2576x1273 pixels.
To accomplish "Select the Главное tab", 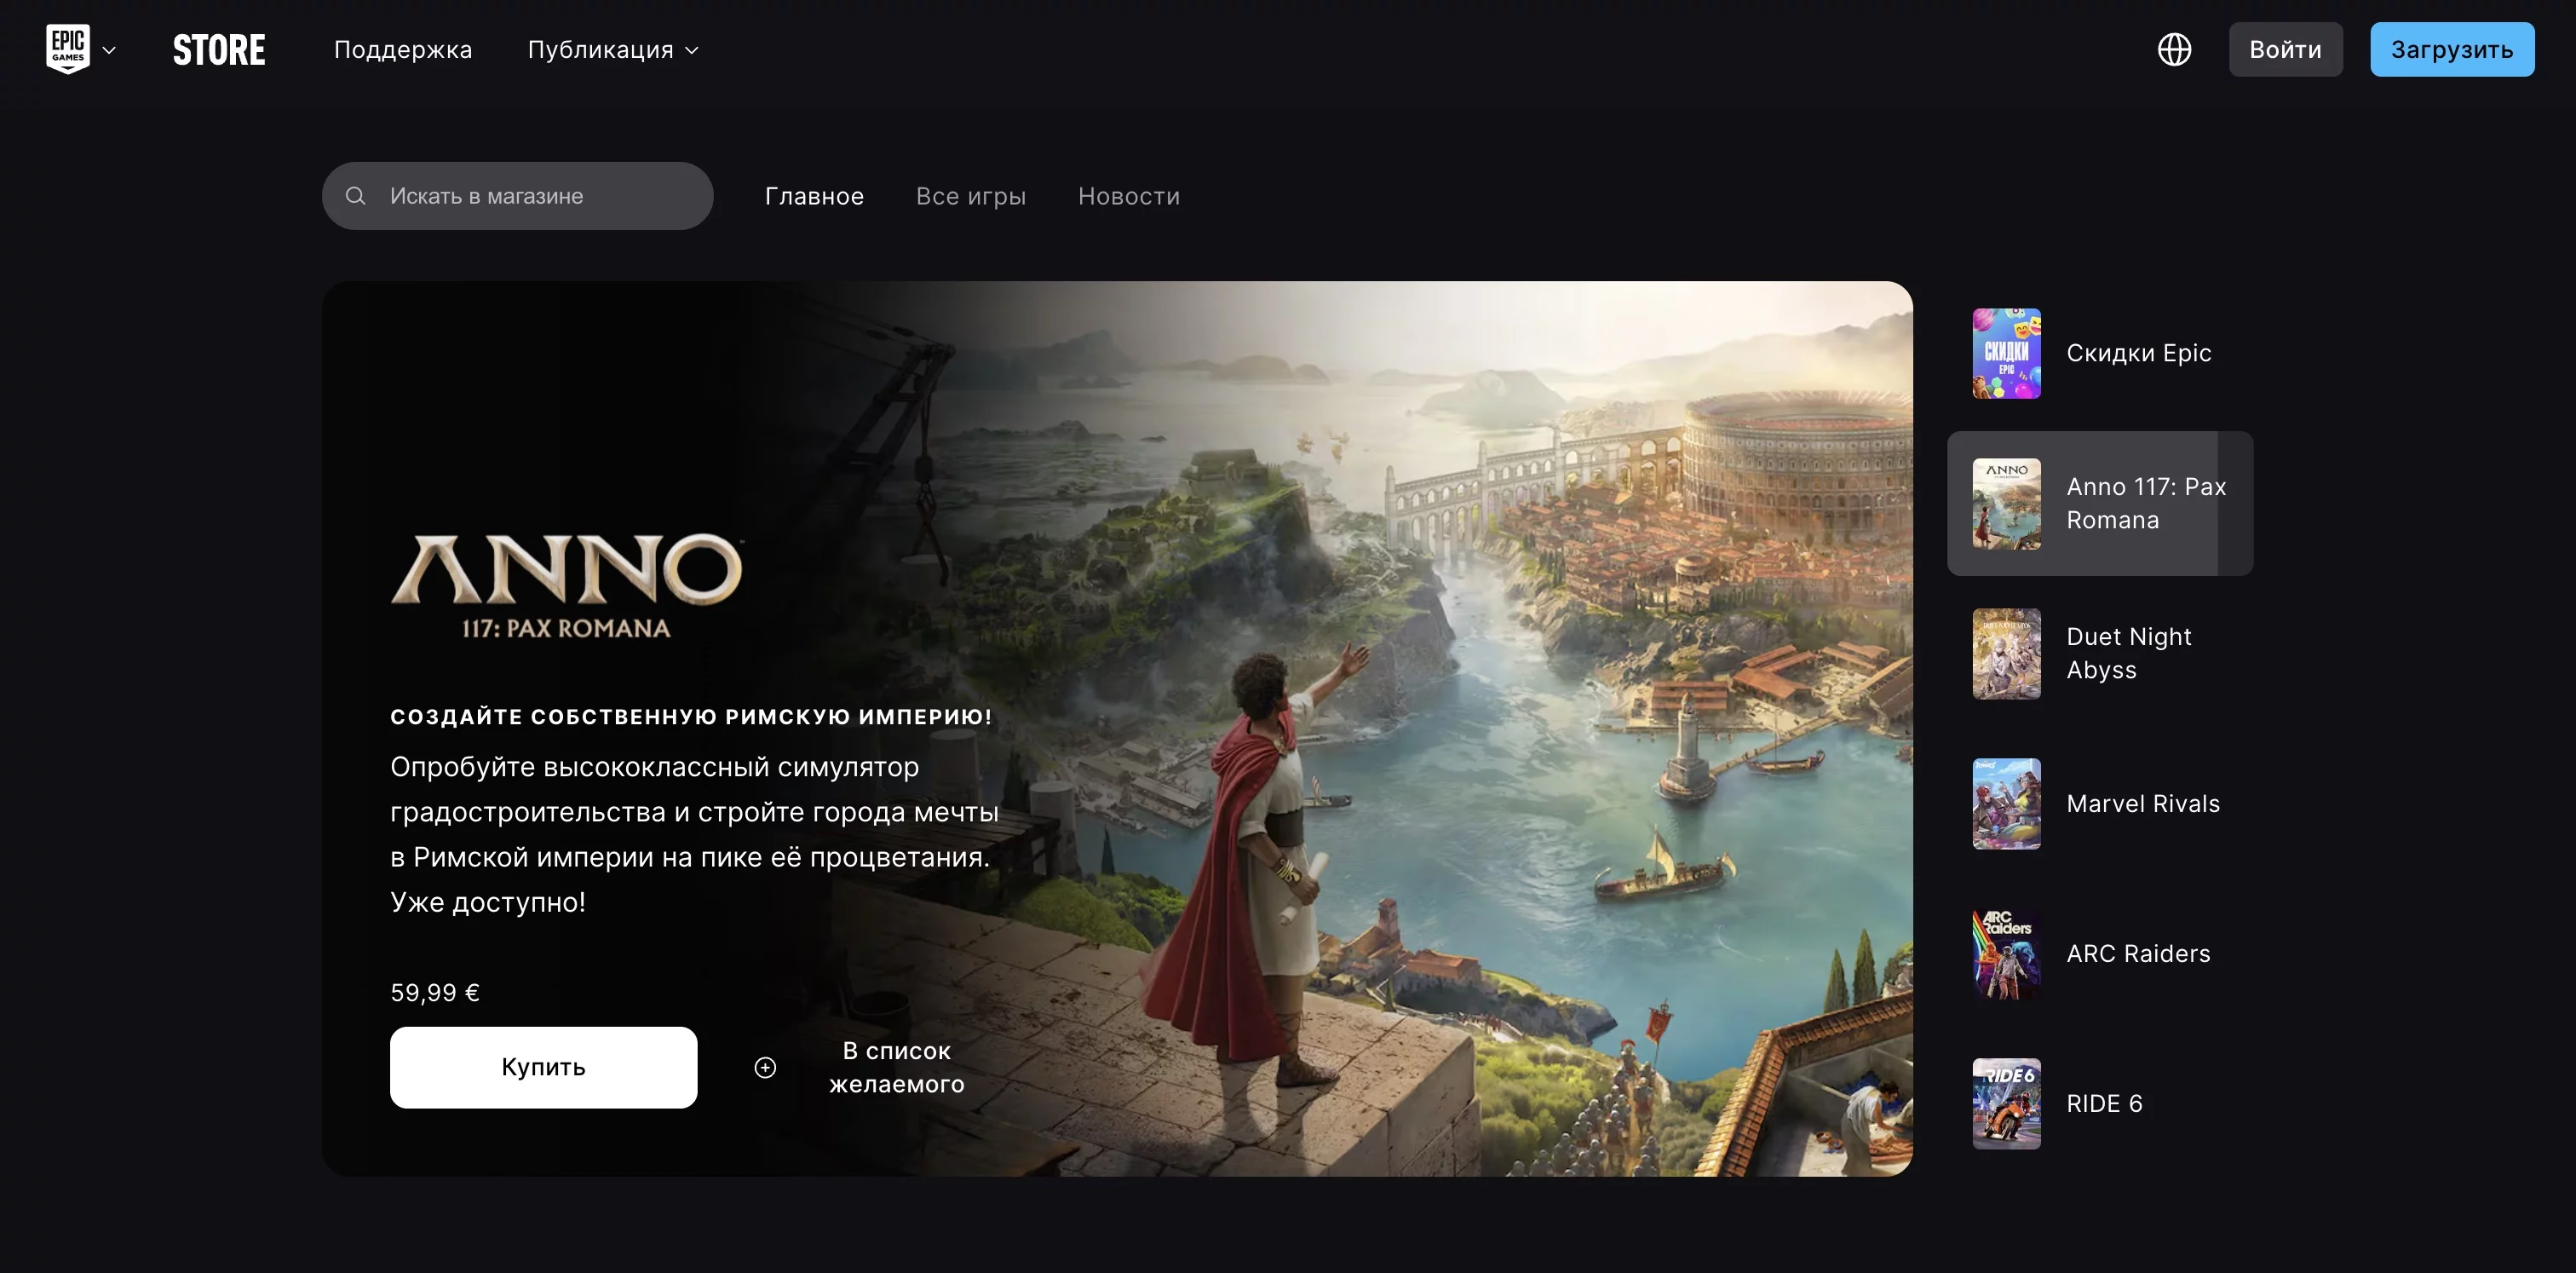I will point(814,196).
